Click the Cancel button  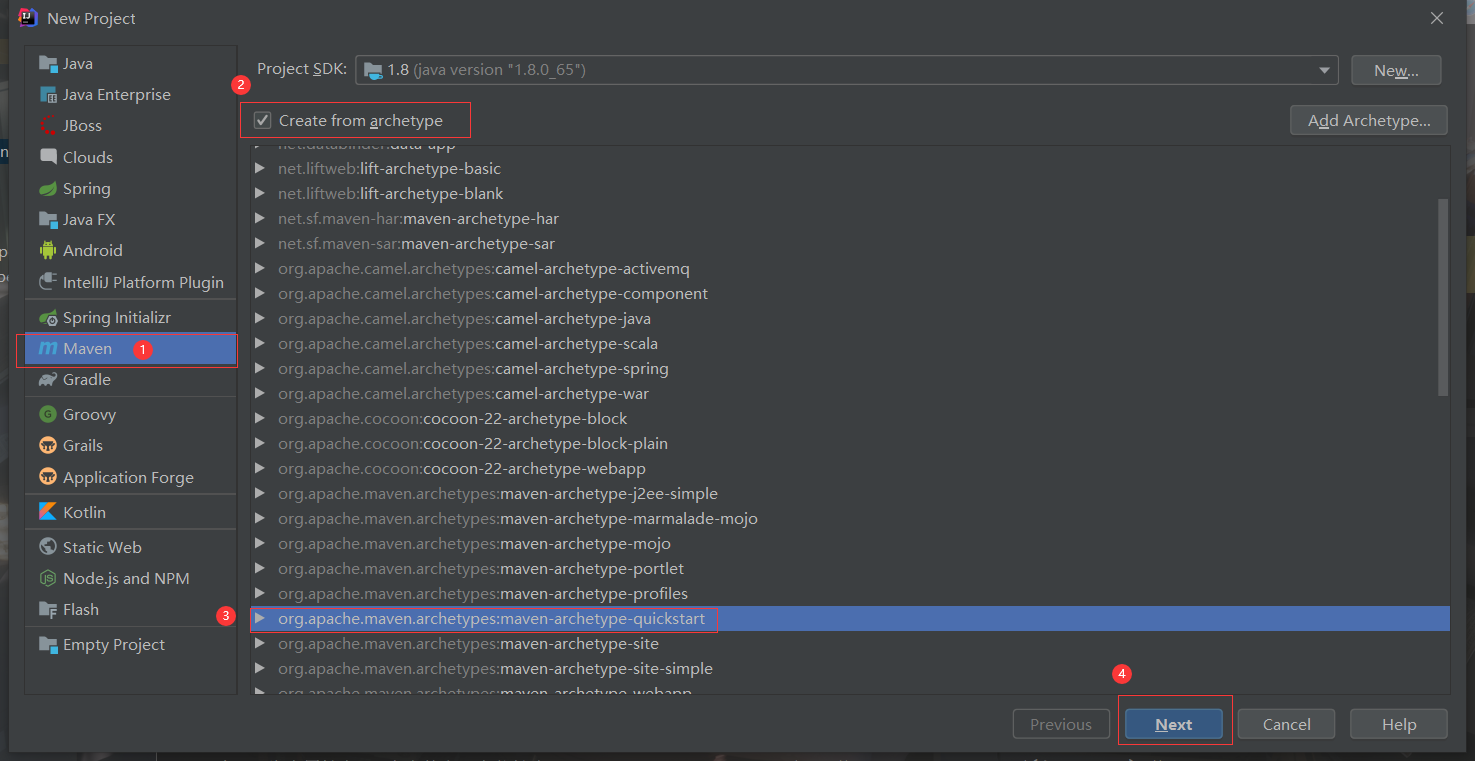pos(1286,724)
